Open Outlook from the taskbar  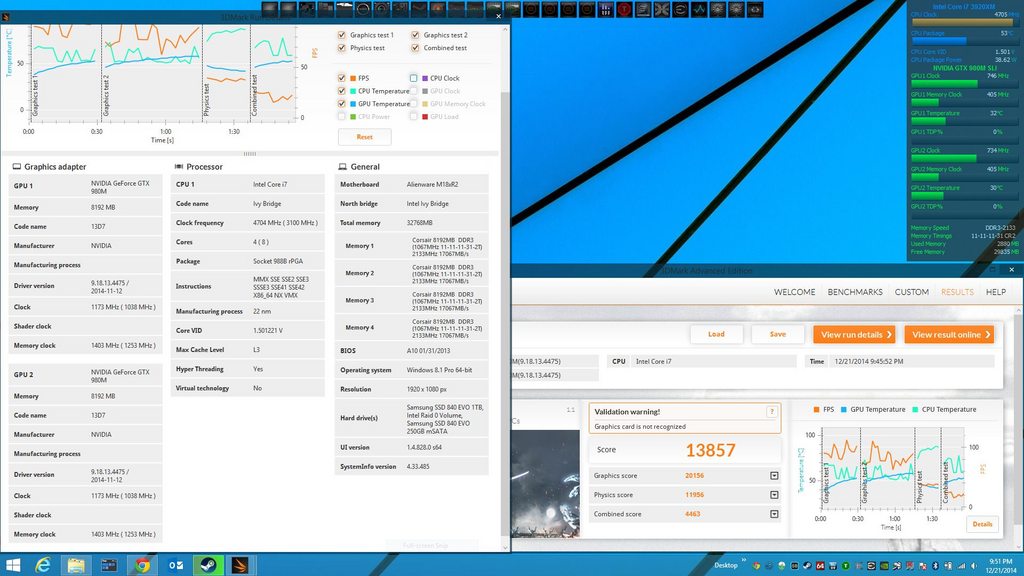pos(175,565)
